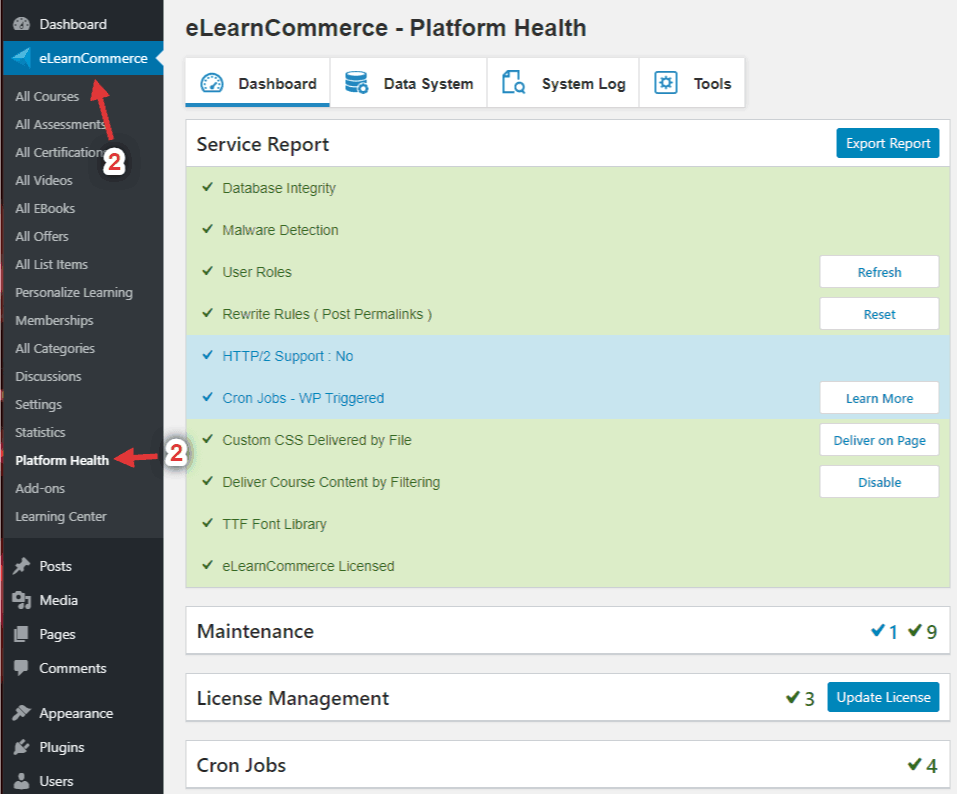Click the database icon on Data System tab
957x794 pixels.
[356, 83]
